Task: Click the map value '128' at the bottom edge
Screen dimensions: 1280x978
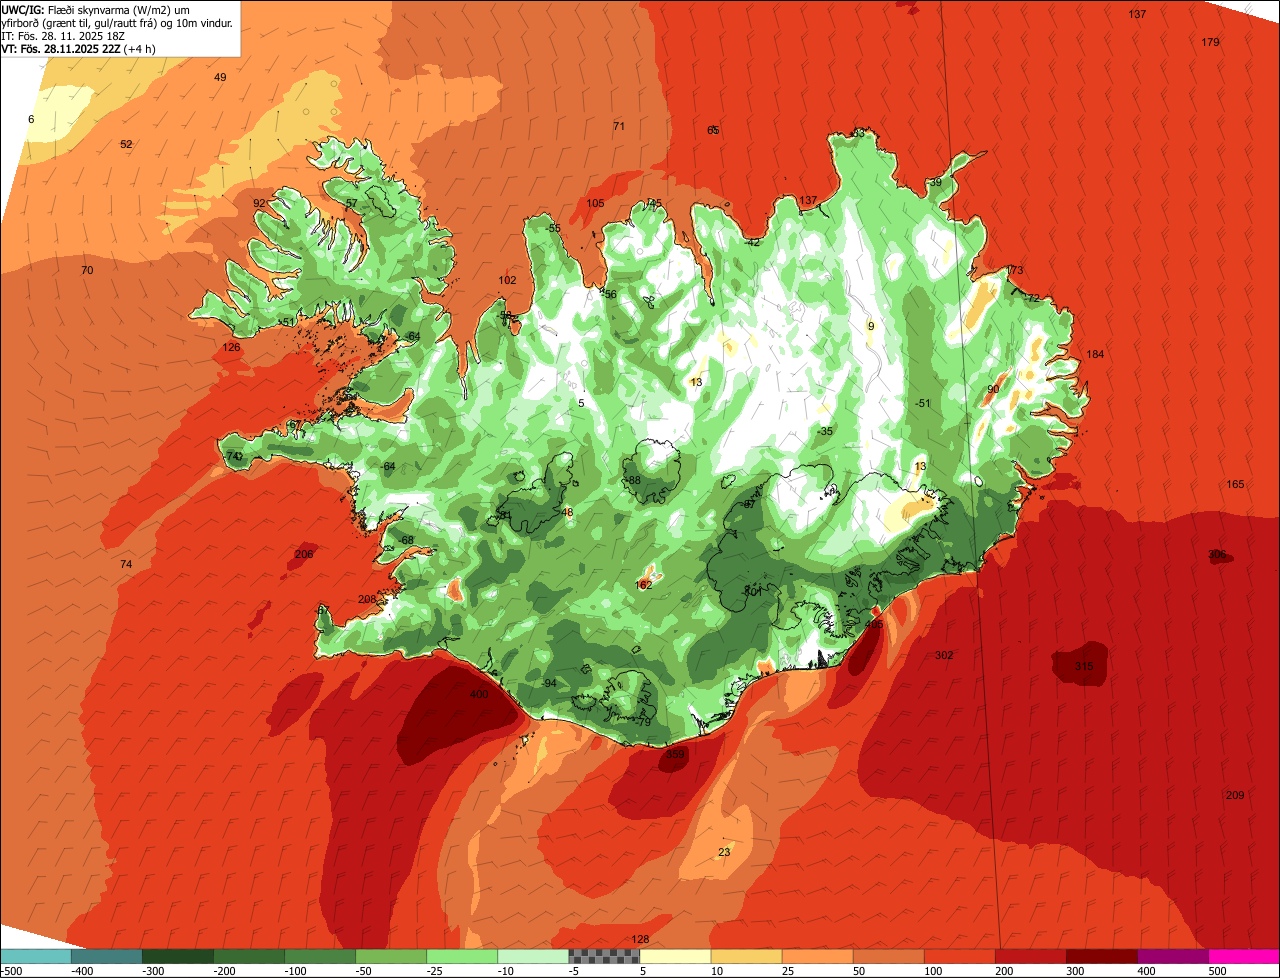Action: coord(641,939)
